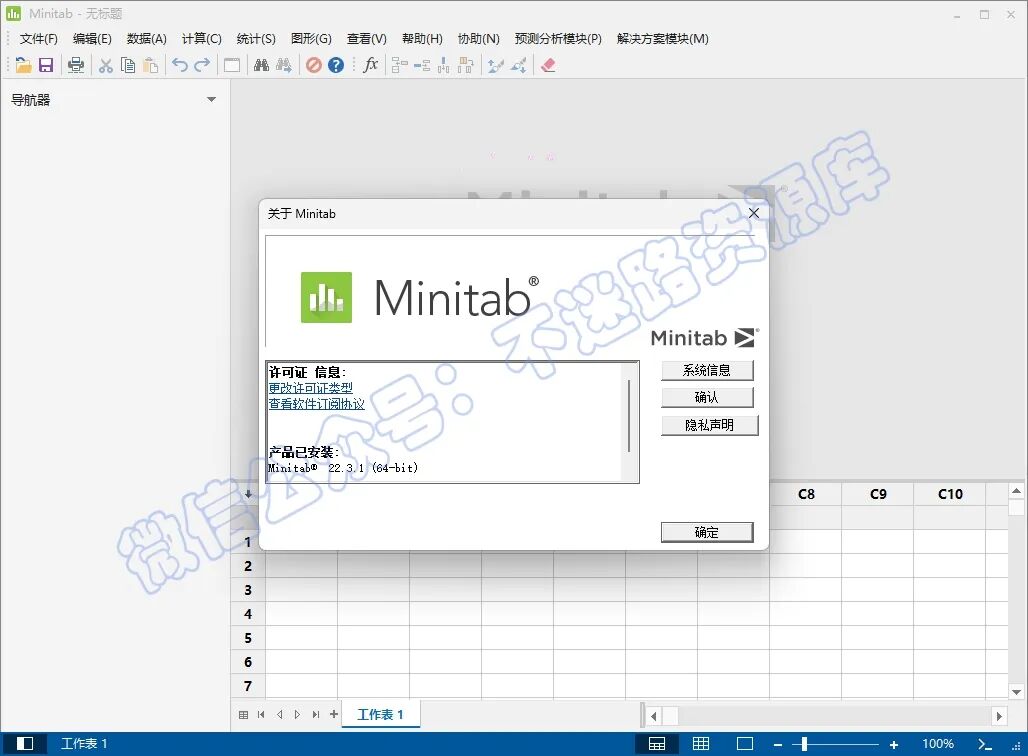Go to first worksheet tab arrow
The width and height of the screenshot is (1028, 756).
pos(261,715)
